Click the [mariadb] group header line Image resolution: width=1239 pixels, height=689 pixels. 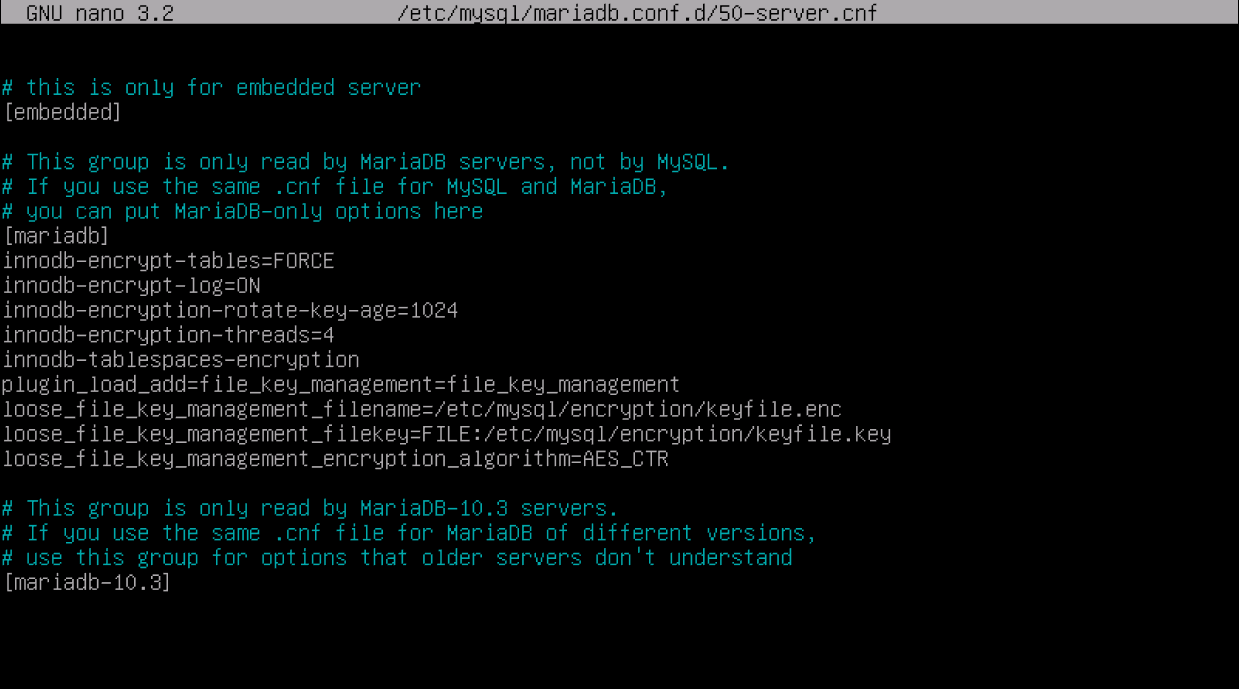pyautogui.click(x=56, y=236)
